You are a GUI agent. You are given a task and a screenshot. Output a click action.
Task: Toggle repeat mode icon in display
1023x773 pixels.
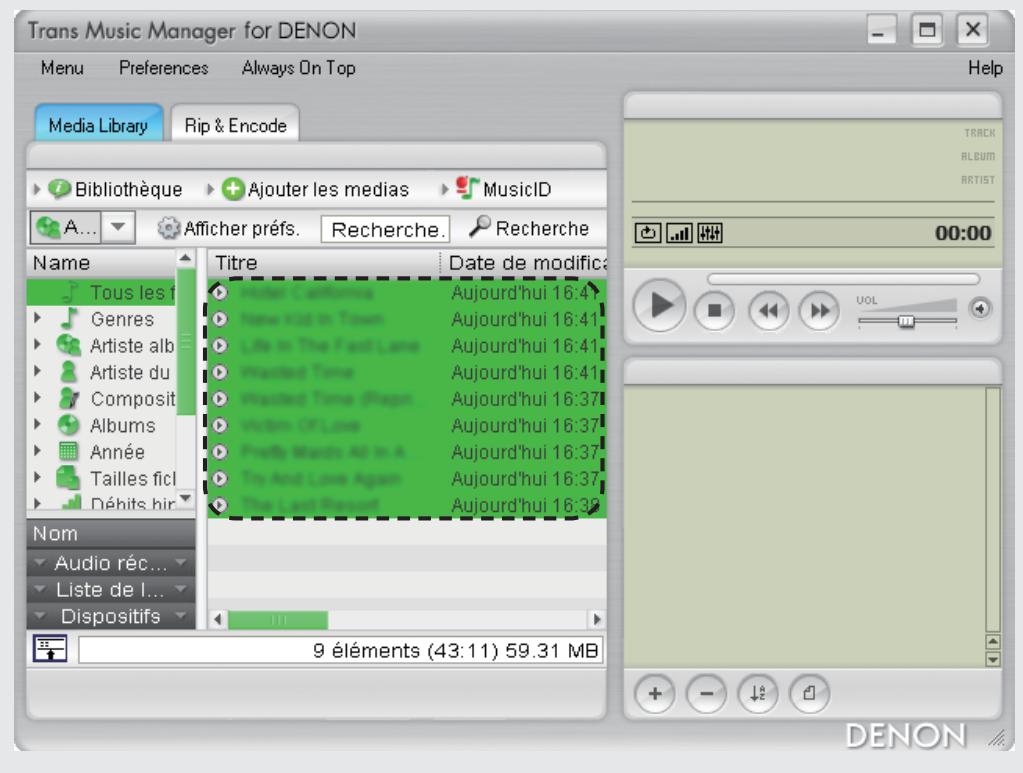coord(647,233)
